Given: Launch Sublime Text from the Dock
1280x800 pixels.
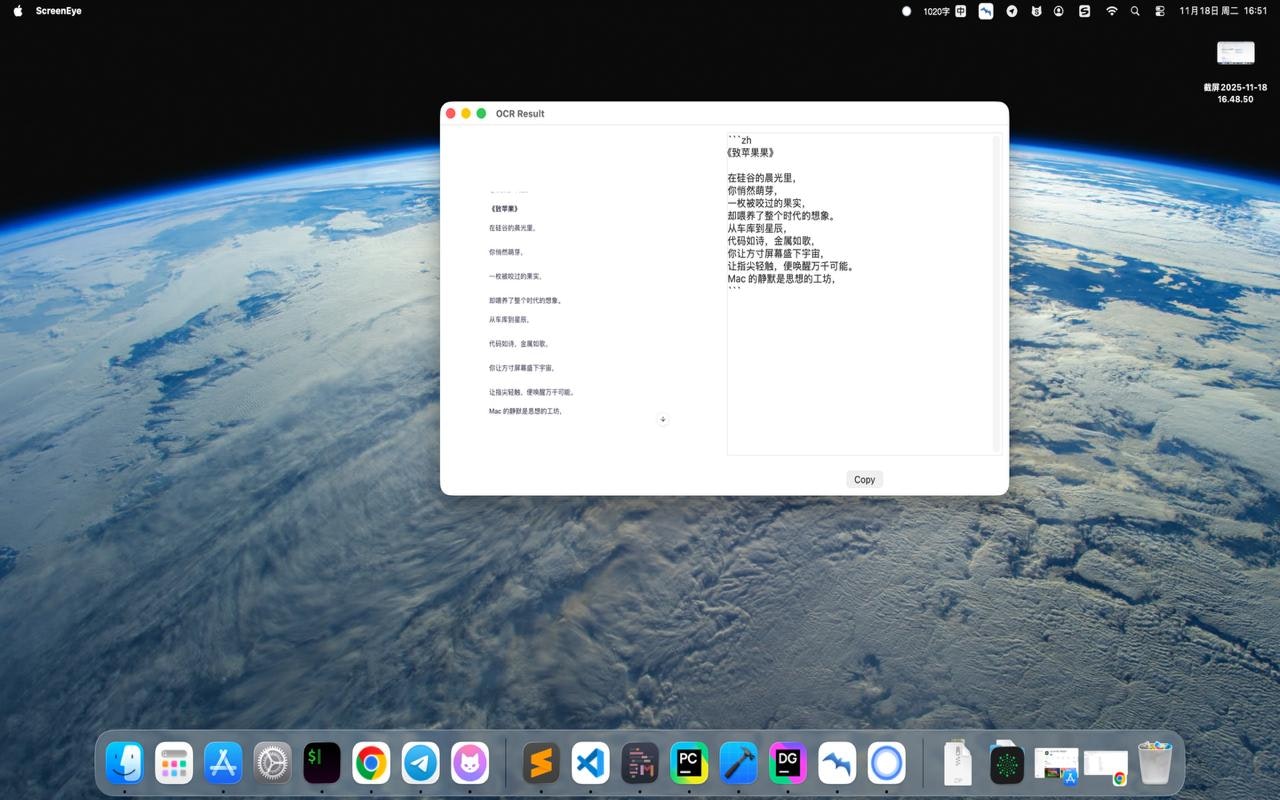Looking at the screenshot, I should pos(541,763).
